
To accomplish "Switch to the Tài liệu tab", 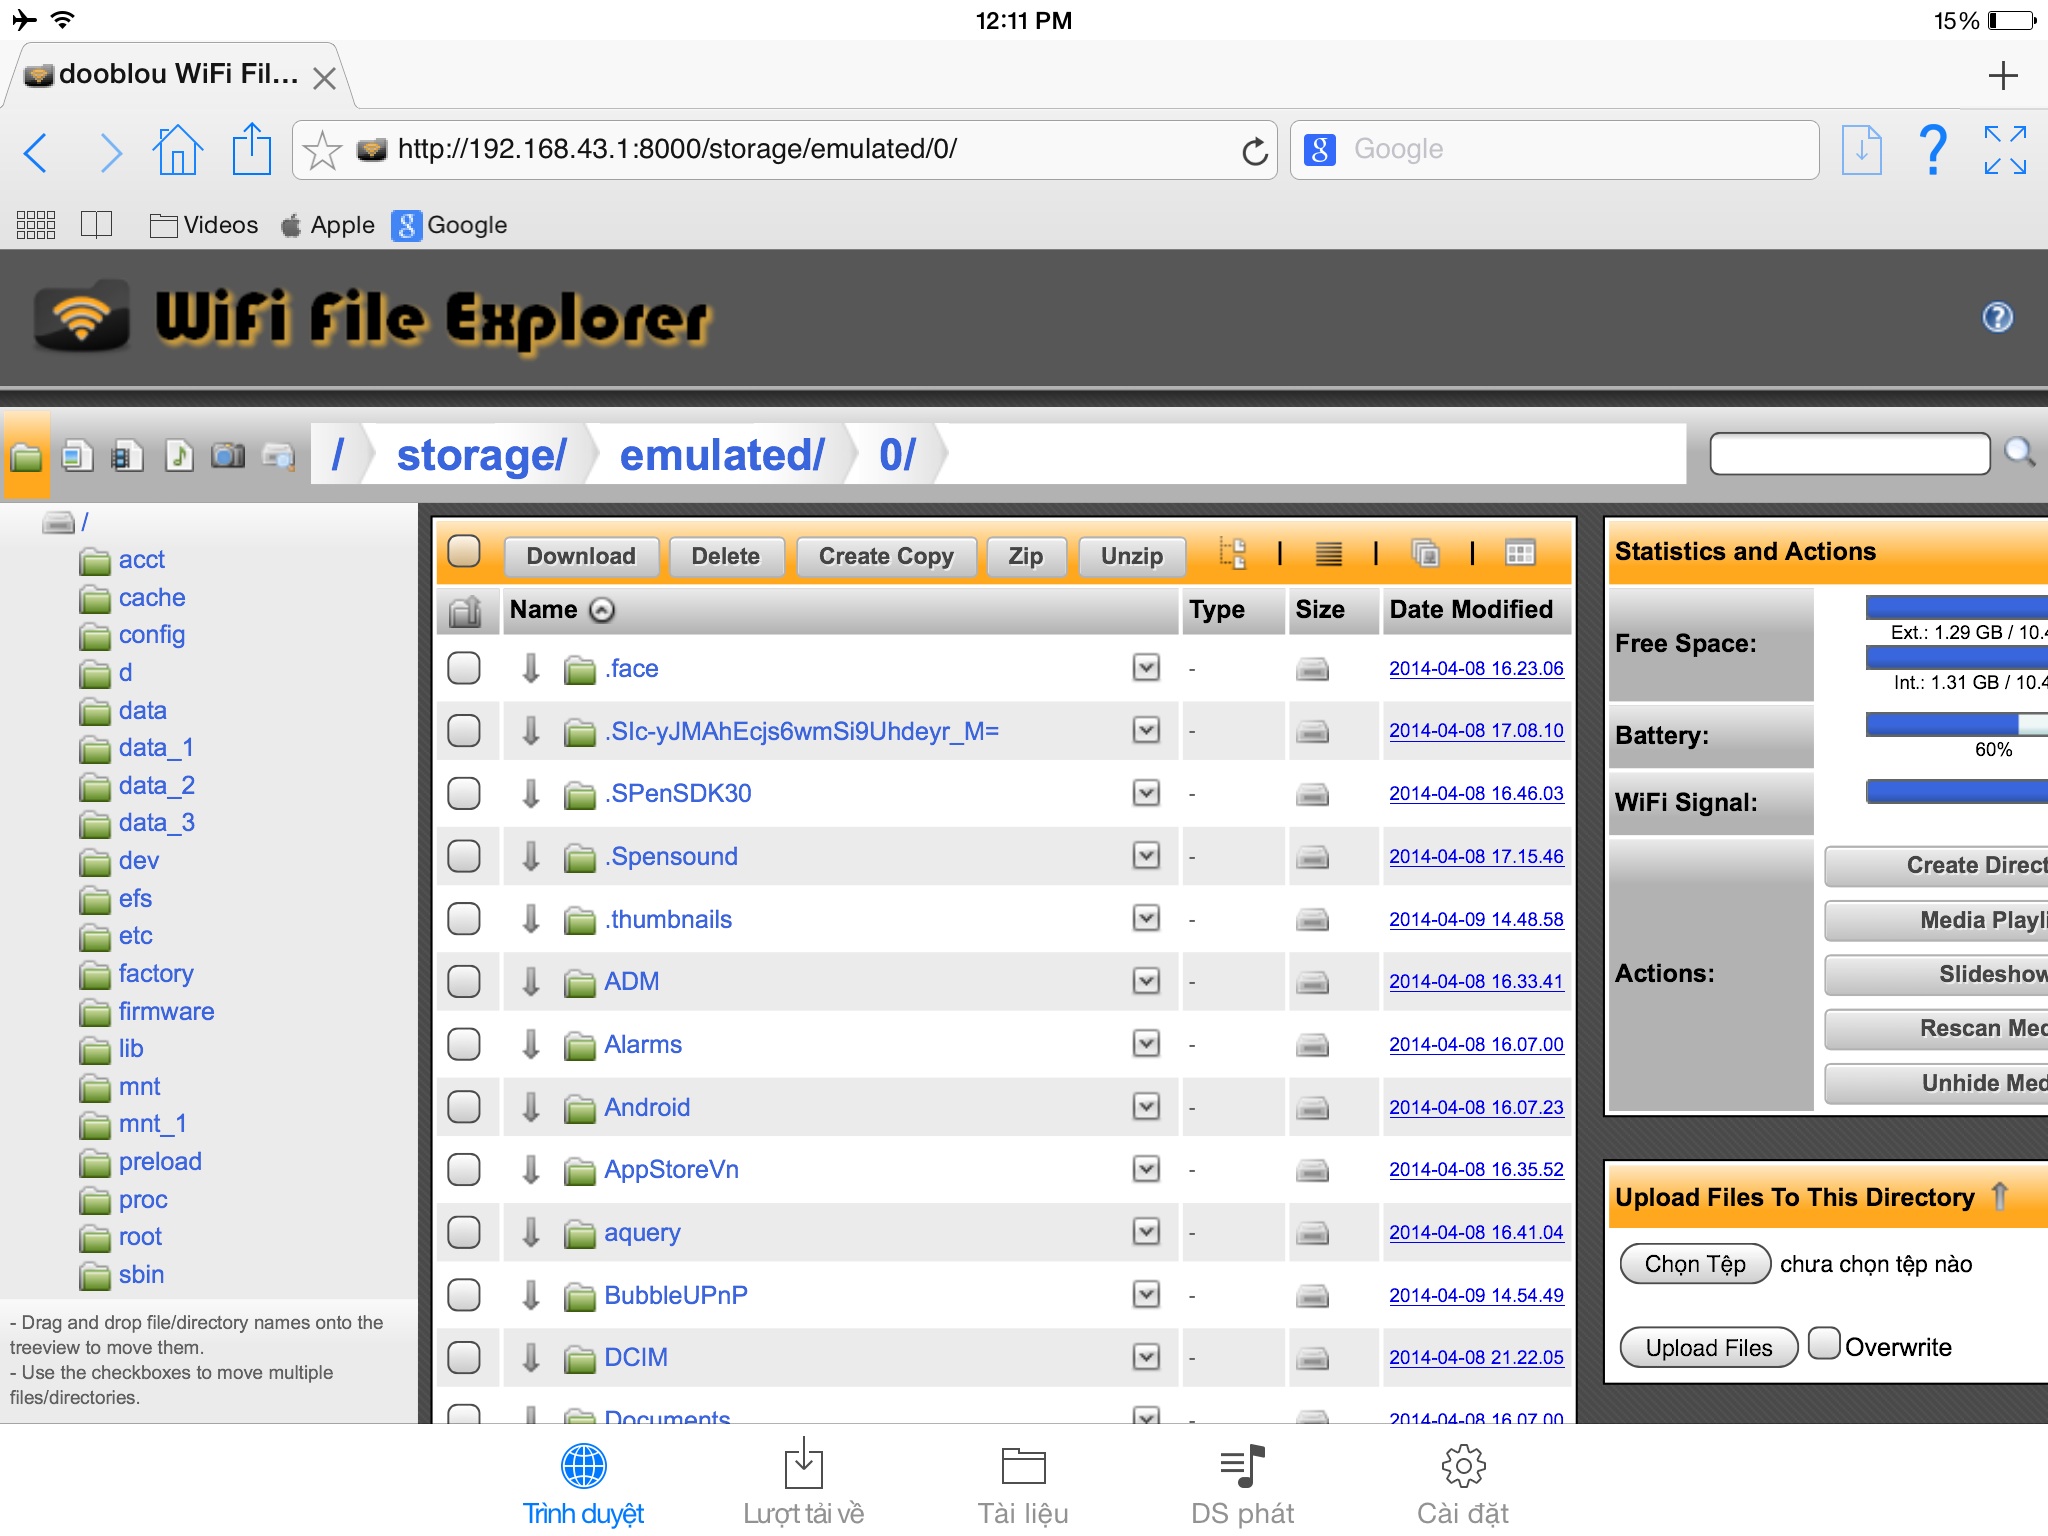I will pyautogui.click(x=1023, y=1484).
